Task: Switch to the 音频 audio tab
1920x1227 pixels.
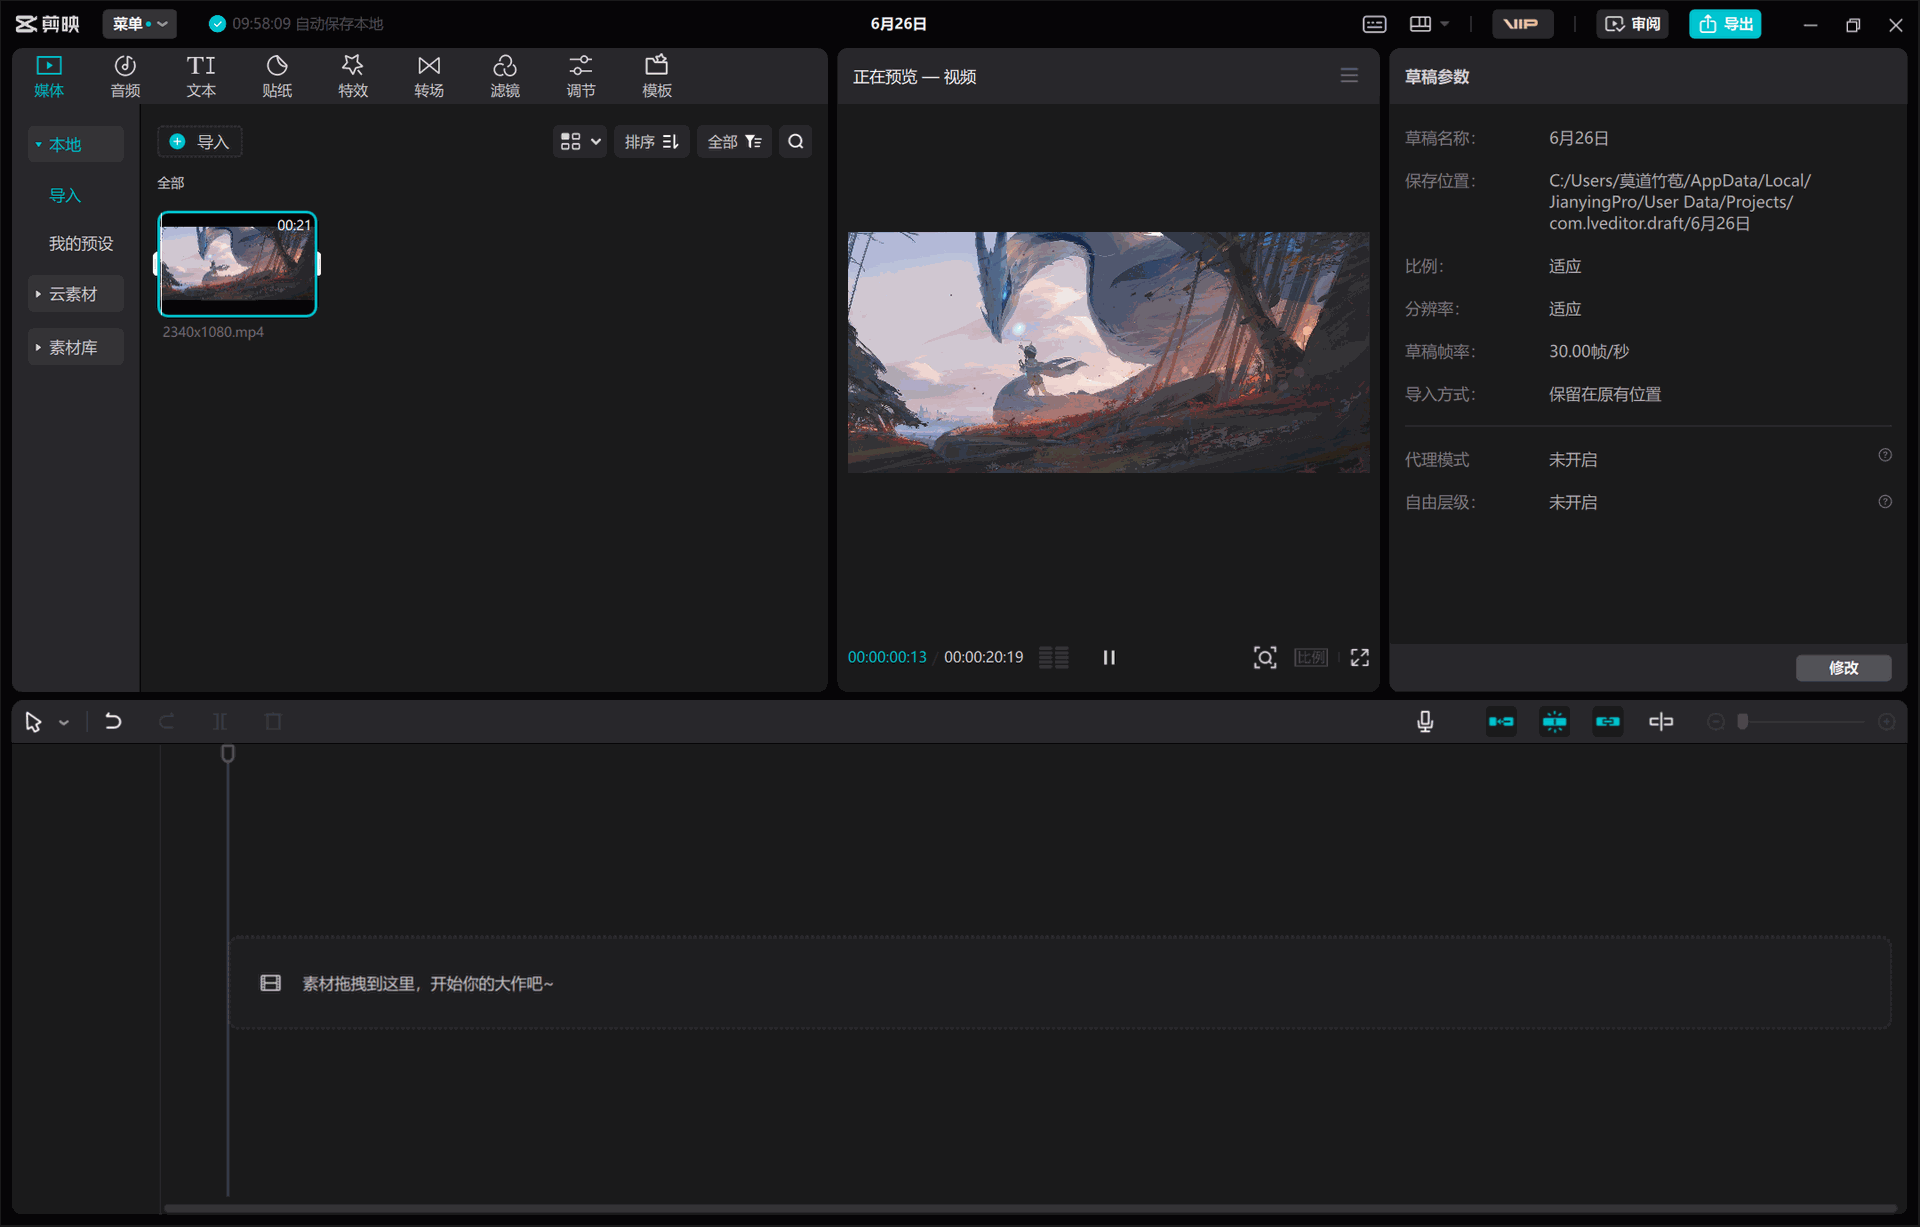Action: click(125, 76)
